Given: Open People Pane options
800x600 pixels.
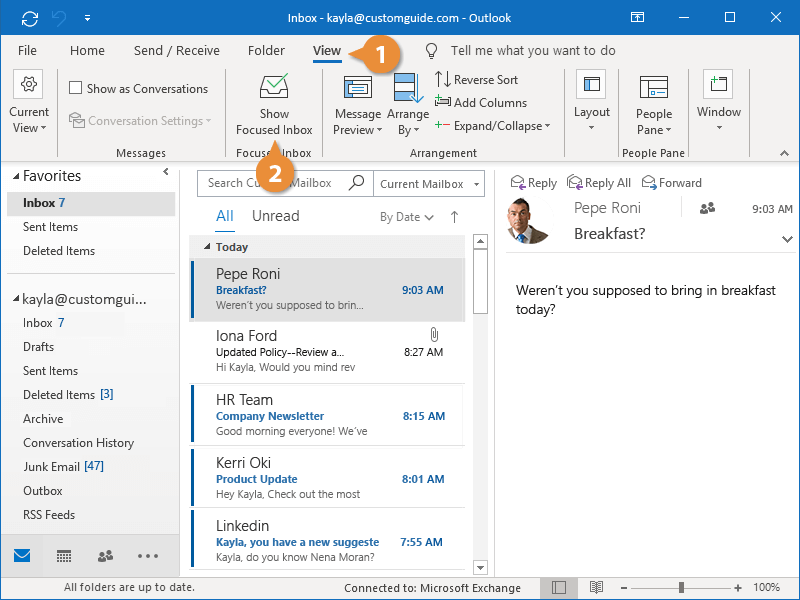Looking at the screenshot, I should (x=654, y=106).
